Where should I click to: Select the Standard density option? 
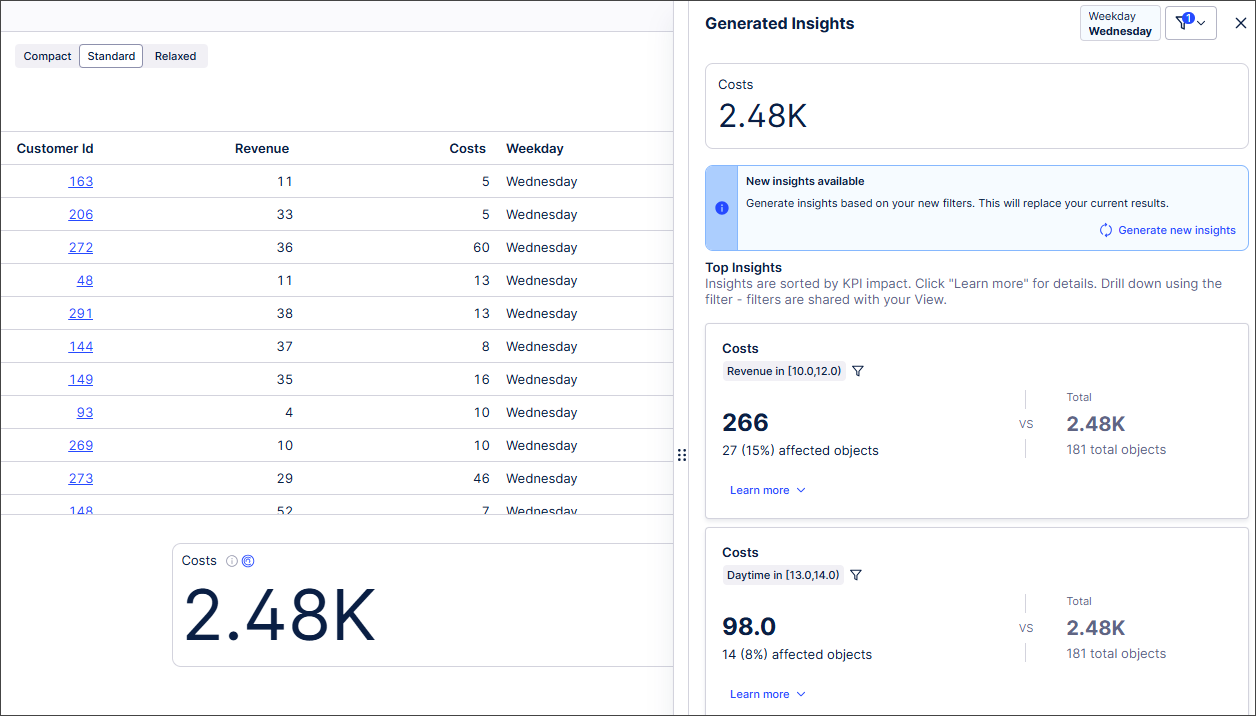[x=110, y=56]
